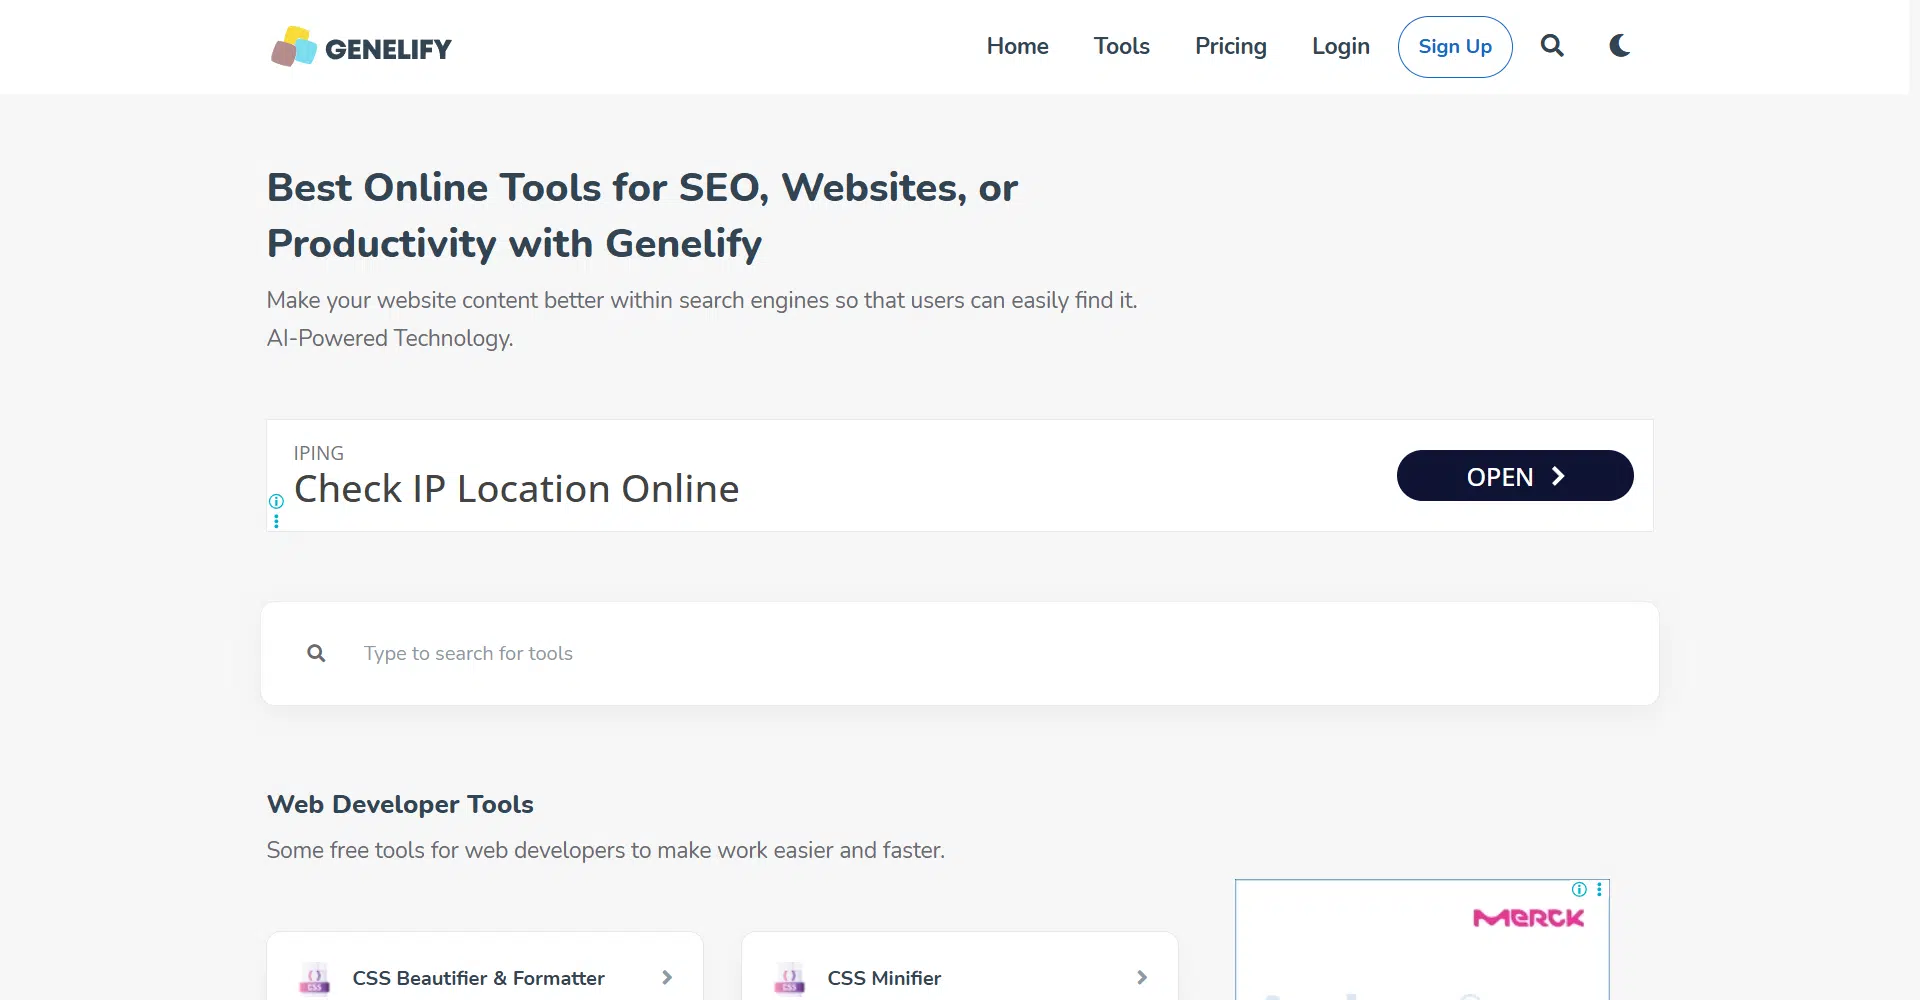Image resolution: width=1920 pixels, height=1000 pixels.
Task: Expand CSS Minifier chevron arrow
Action: [1142, 978]
